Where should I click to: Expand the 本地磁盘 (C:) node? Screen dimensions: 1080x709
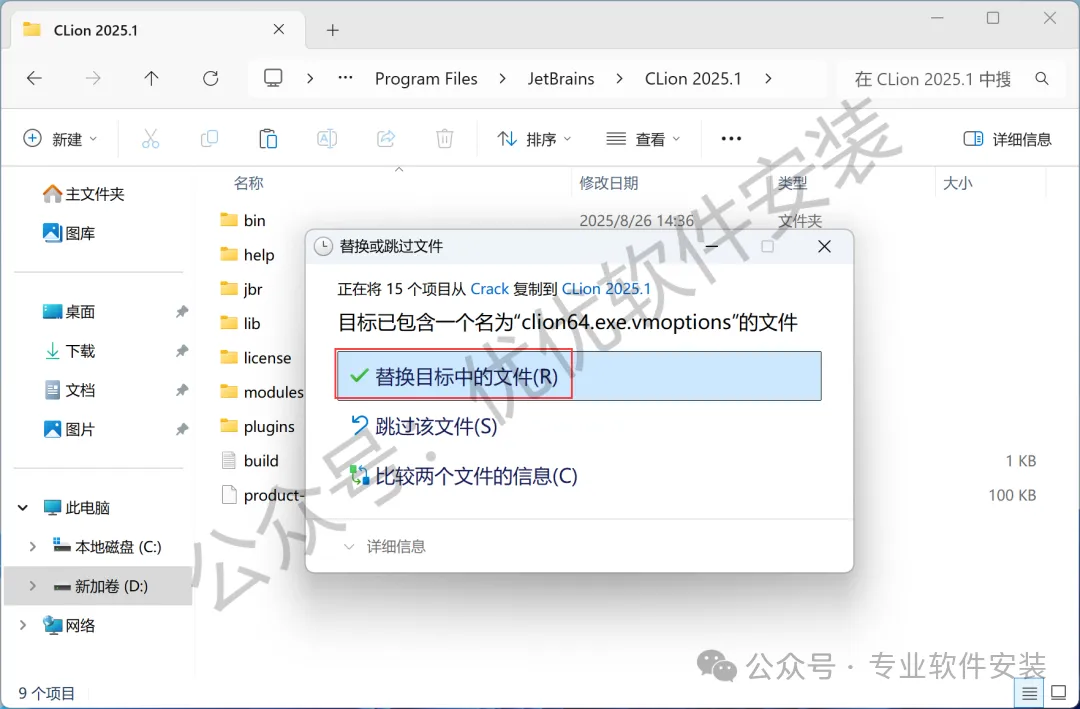click(x=32, y=547)
